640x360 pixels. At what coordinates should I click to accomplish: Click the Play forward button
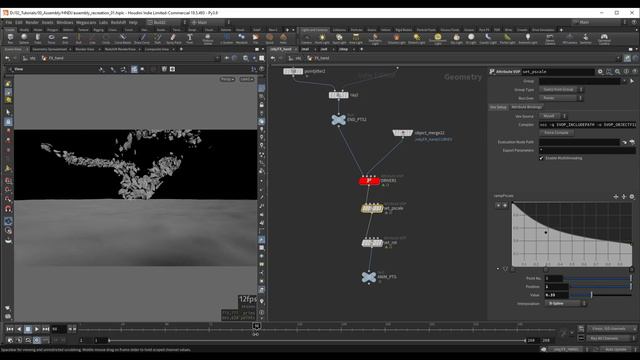pos(37,329)
